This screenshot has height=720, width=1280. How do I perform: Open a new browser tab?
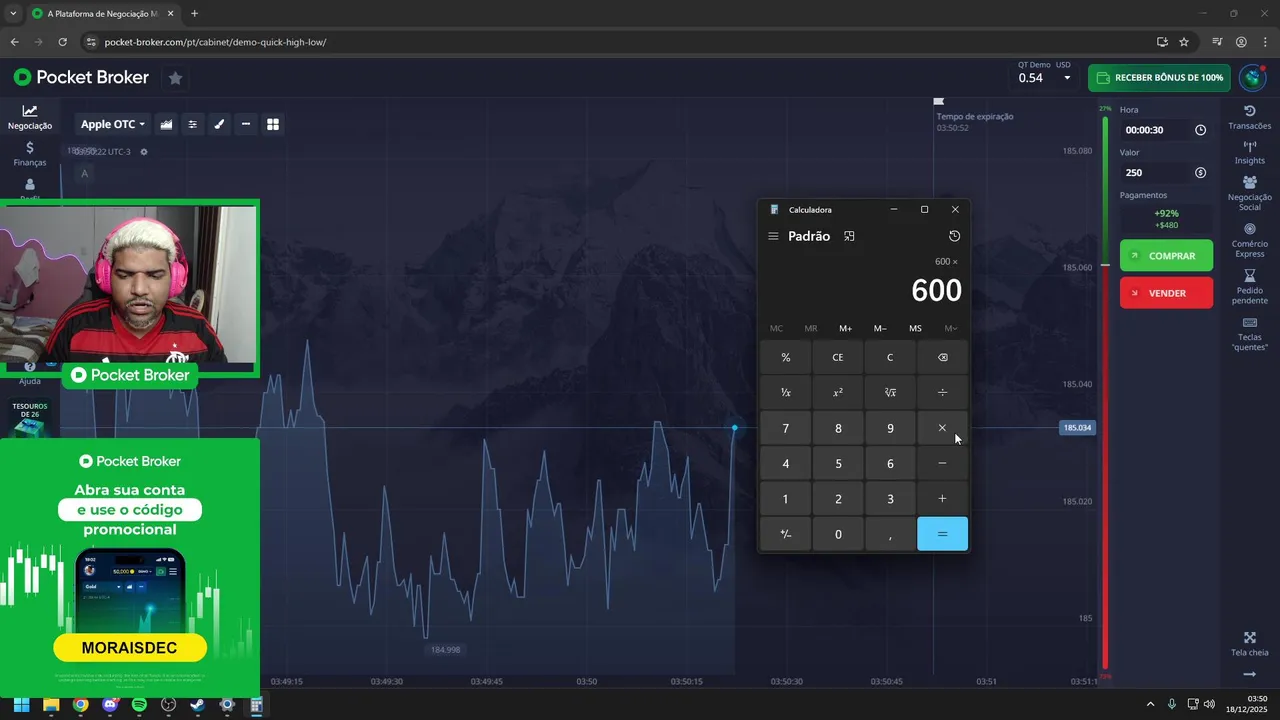194,14
